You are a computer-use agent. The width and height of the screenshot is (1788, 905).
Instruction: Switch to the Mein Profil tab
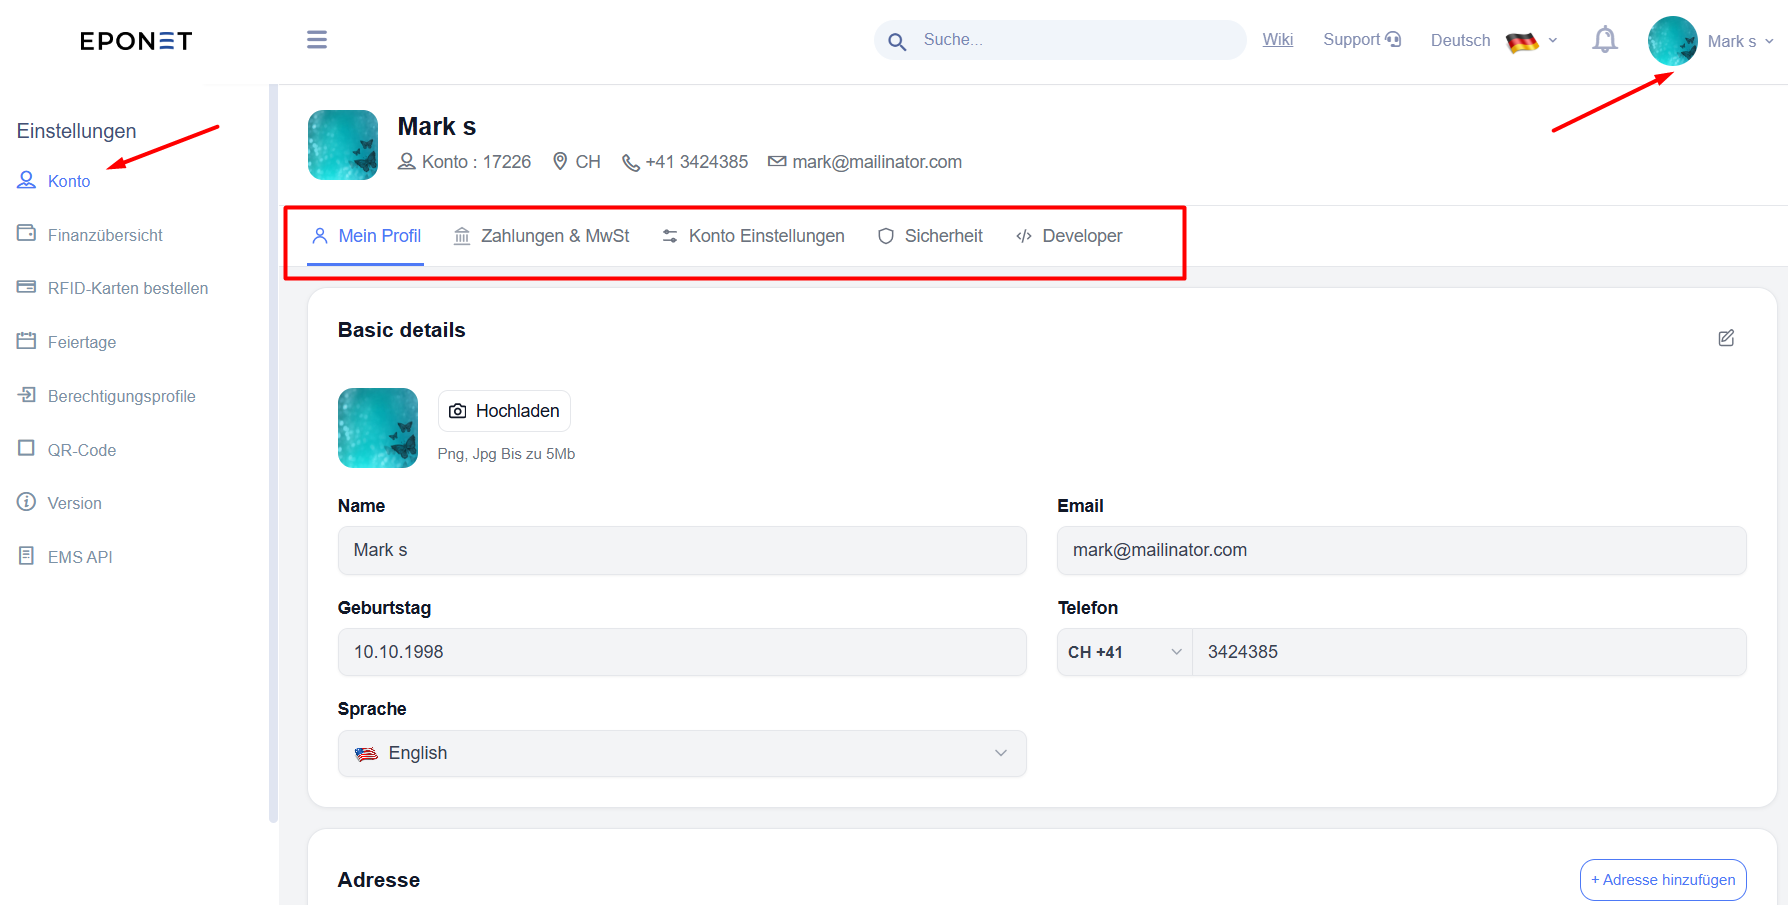[x=366, y=236]
